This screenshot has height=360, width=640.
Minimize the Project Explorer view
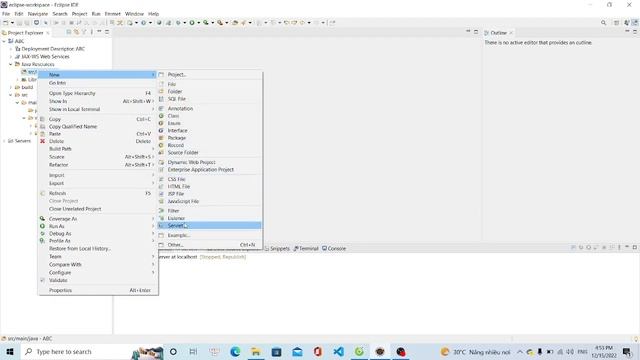[99, 32]
